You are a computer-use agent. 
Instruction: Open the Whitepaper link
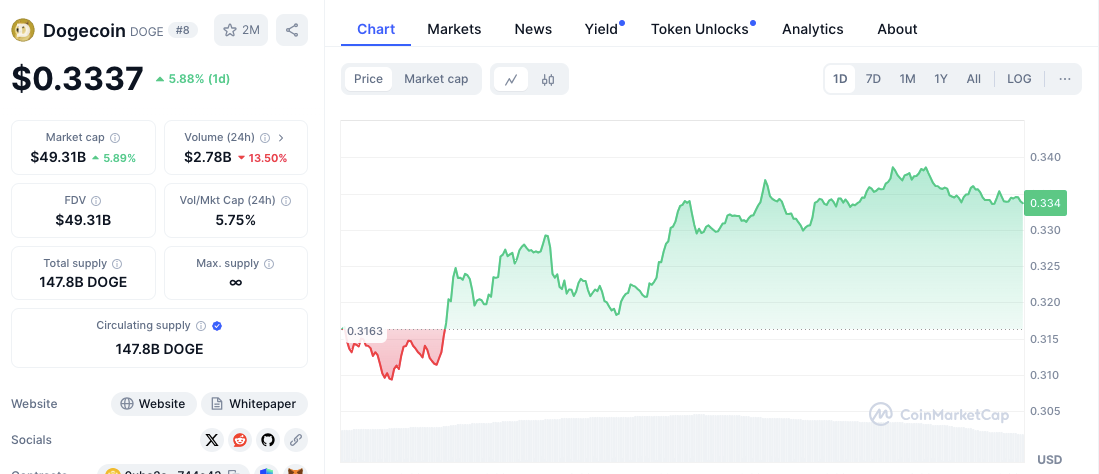click(x=254, y=404)
